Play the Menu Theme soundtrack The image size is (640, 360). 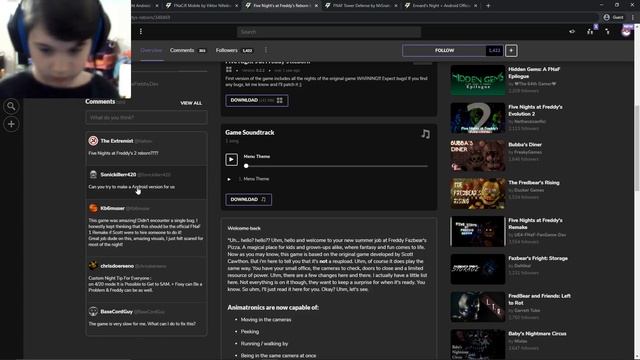[231, 160]
